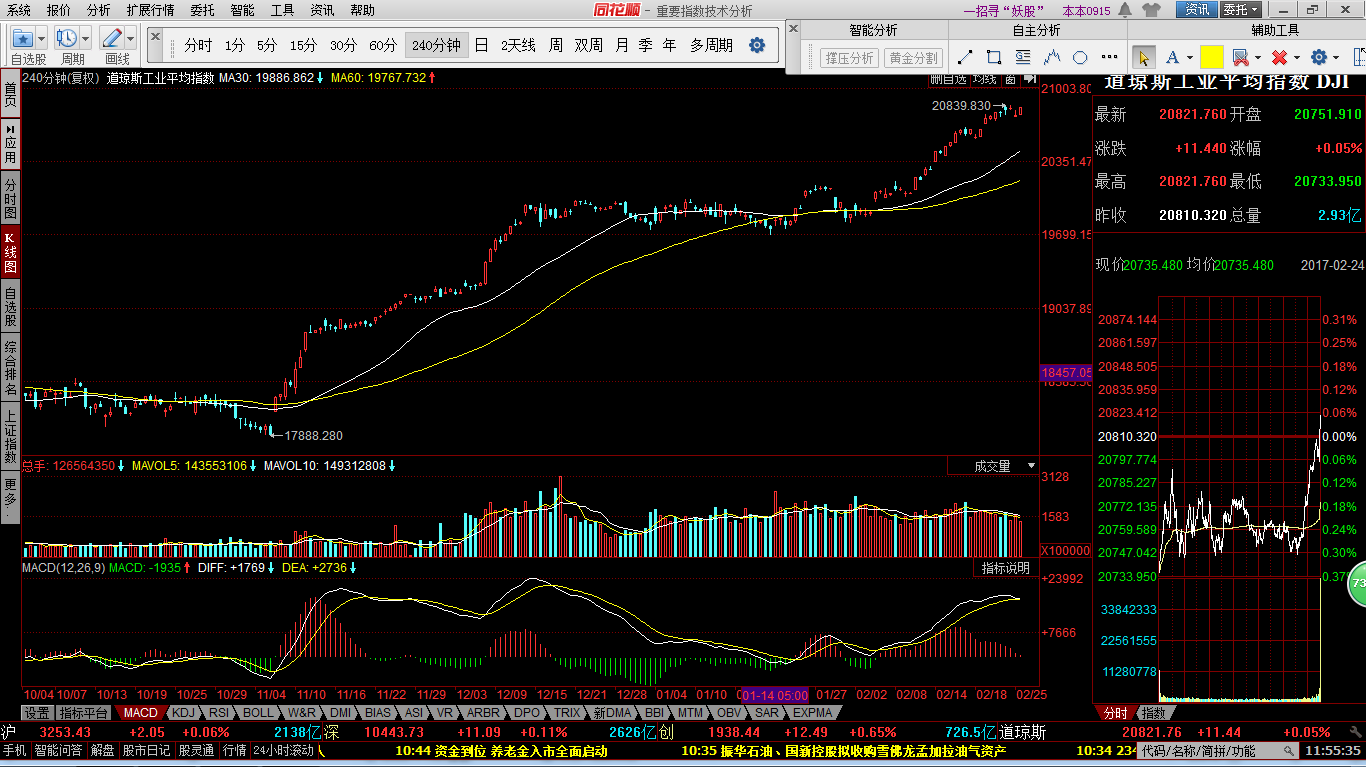The height and width of the screenshot is (767, 1366).
Task: Select the BOLL indicator tab
Action: click(258, 713)
